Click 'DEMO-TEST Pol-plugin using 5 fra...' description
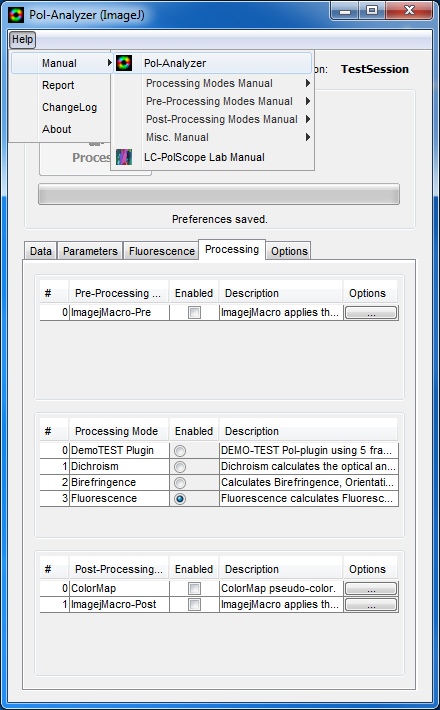 (309, 451)
